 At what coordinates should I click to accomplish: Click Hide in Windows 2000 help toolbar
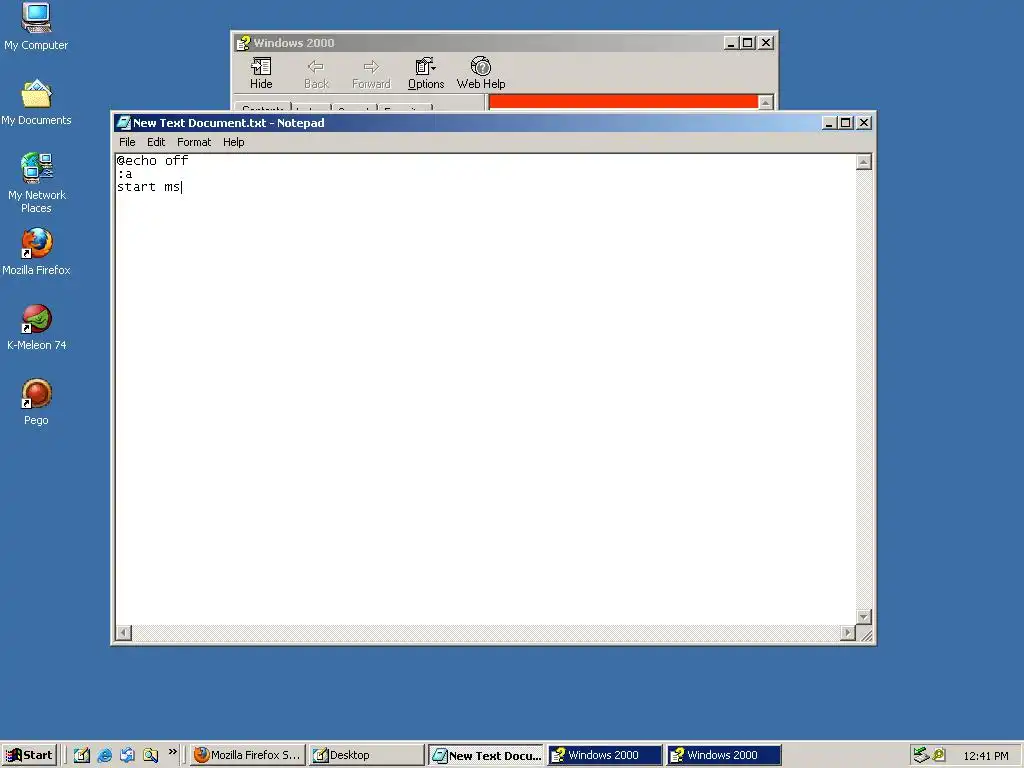pos(261,73)
